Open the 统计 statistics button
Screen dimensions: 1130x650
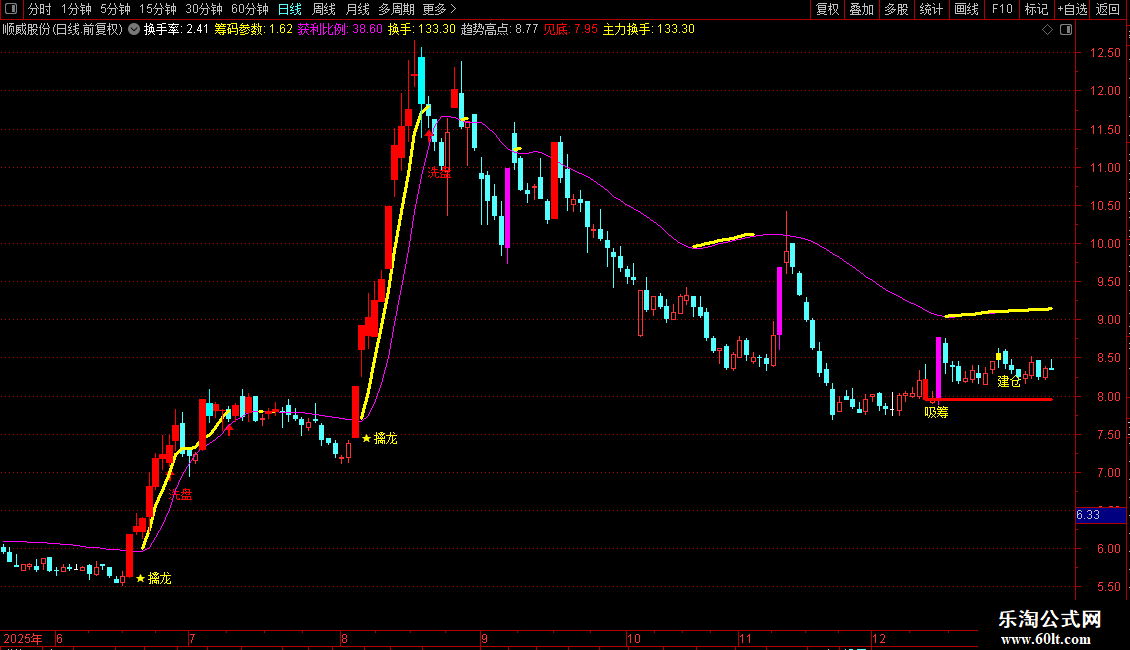[931, 9]
